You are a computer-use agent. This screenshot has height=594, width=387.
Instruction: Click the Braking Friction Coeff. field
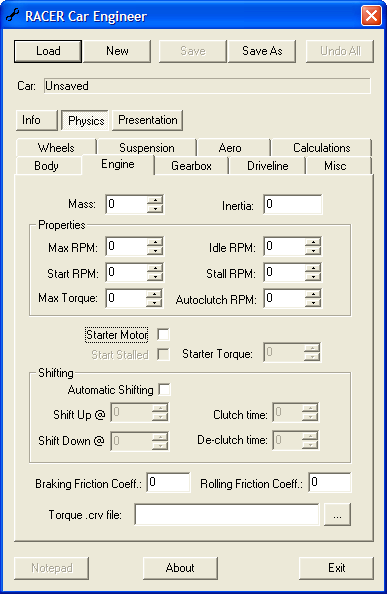169,482
